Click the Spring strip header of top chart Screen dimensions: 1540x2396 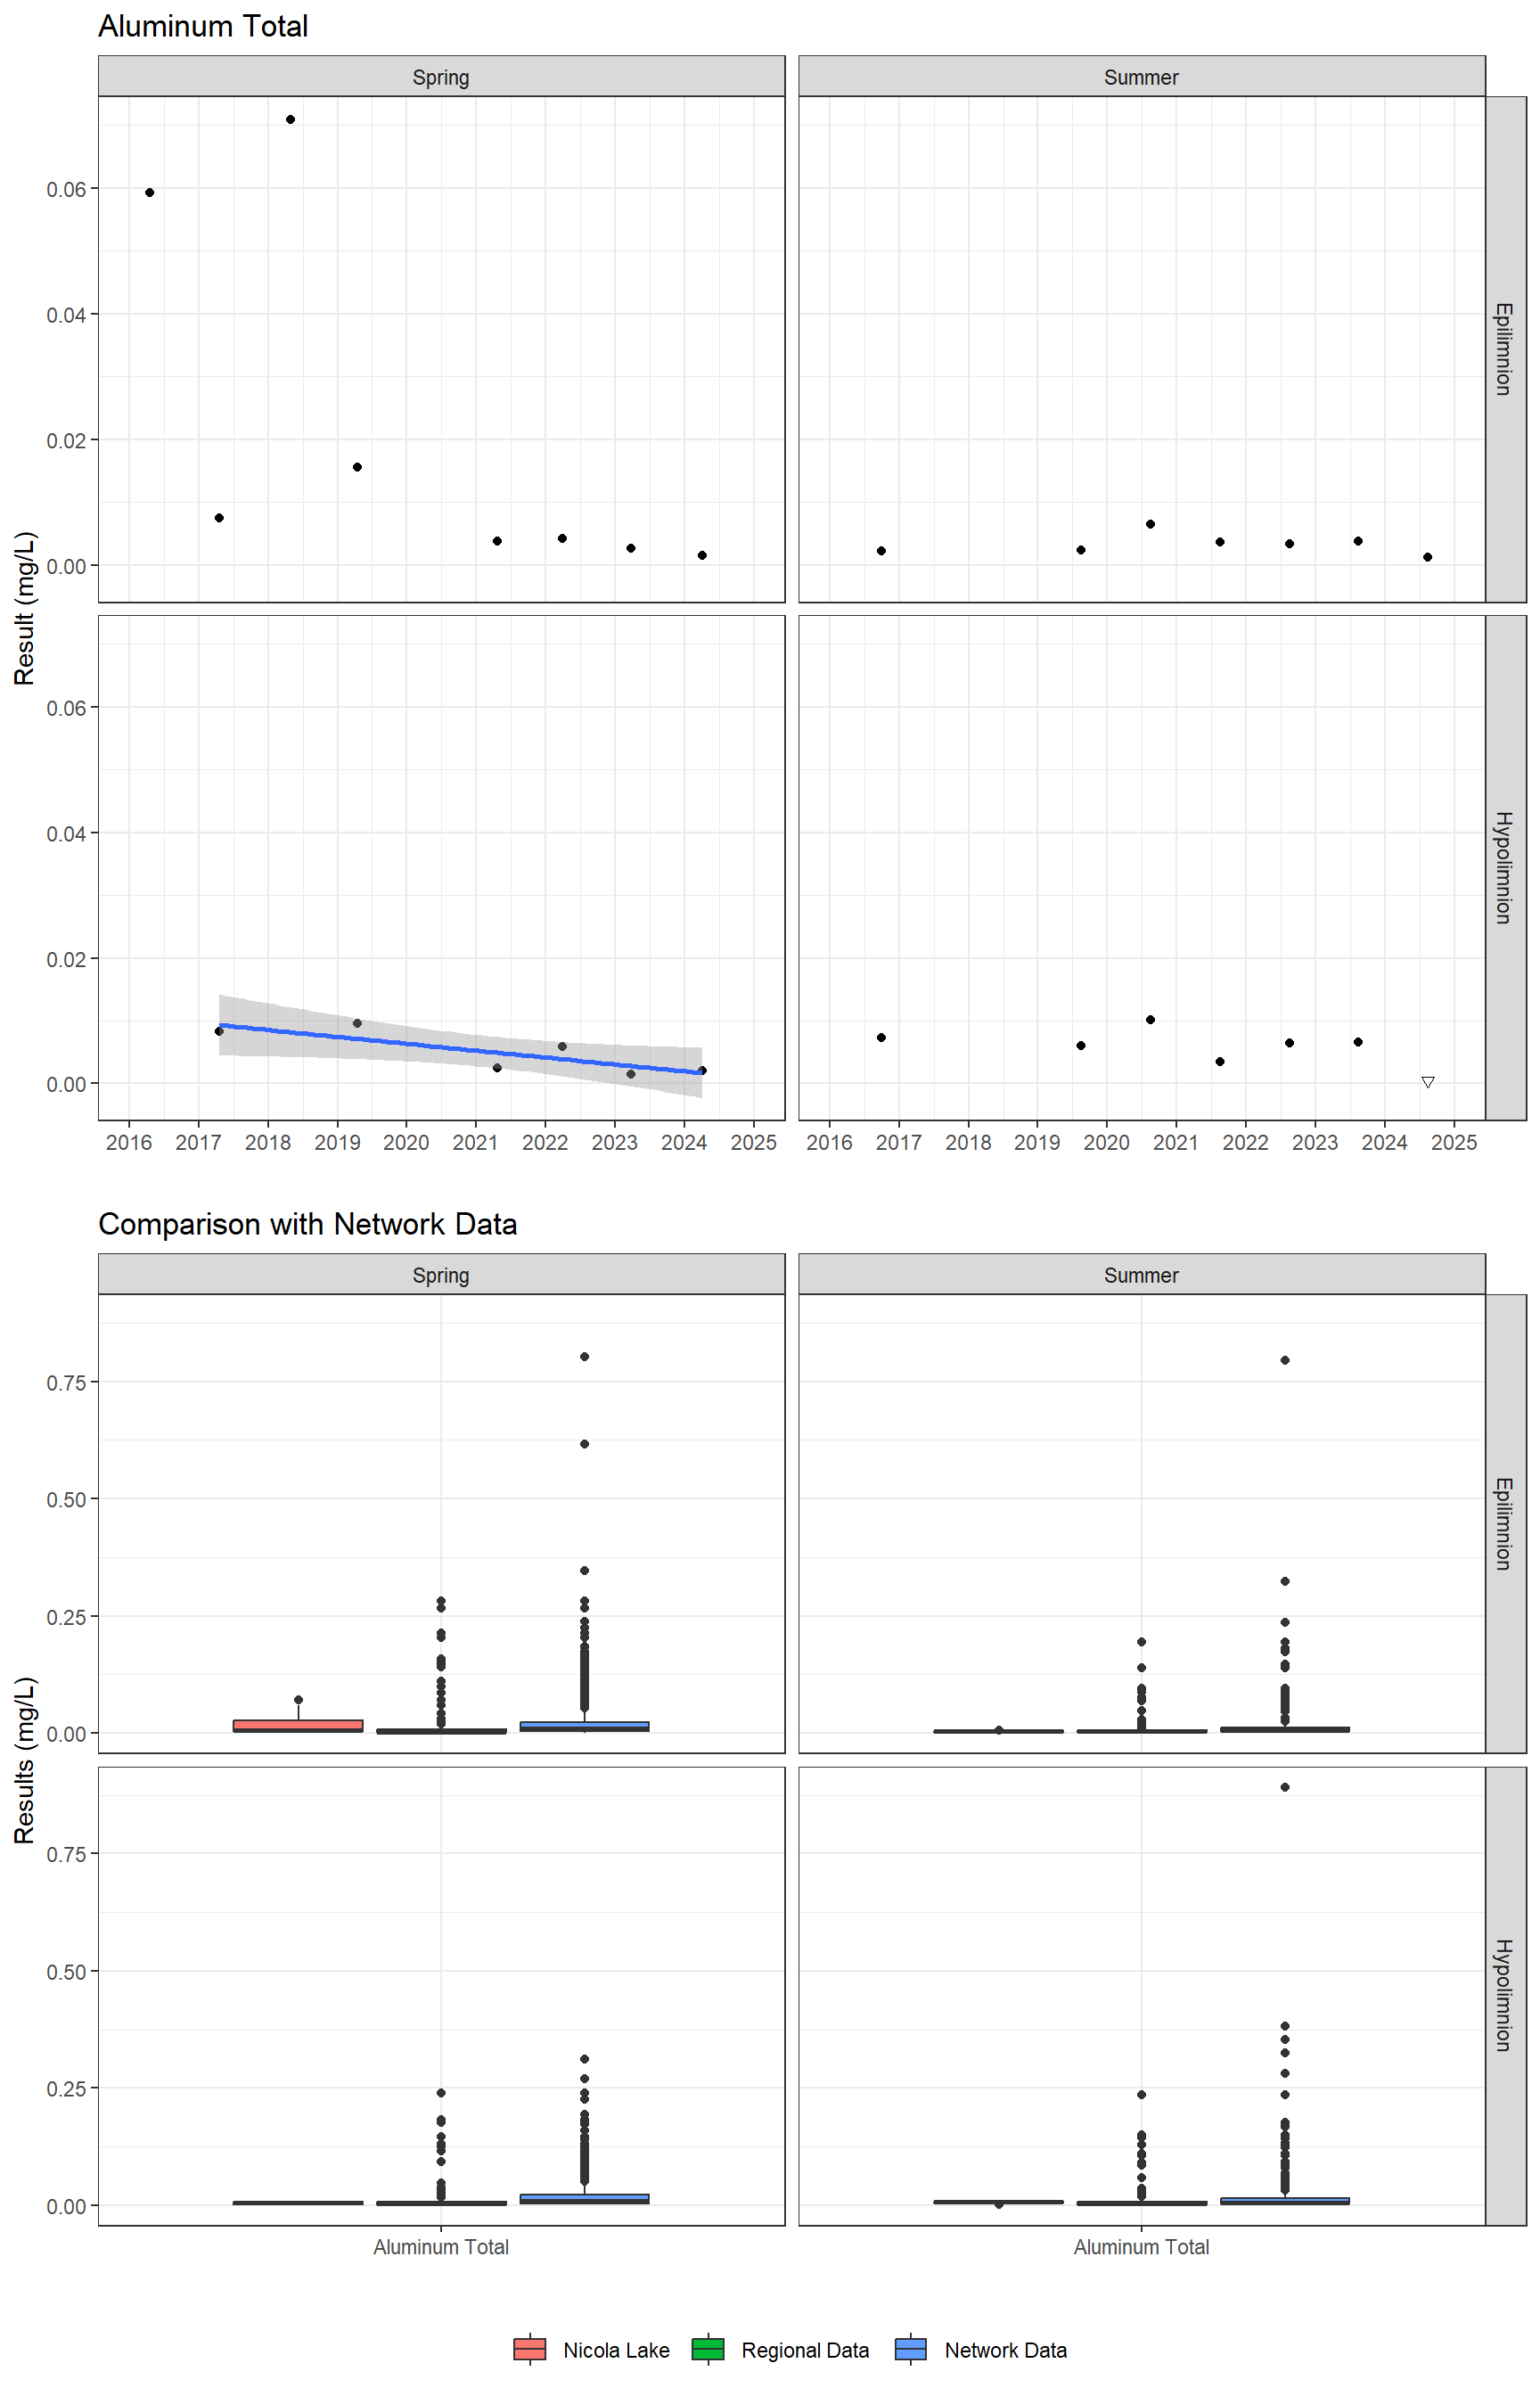pos(441,77)
